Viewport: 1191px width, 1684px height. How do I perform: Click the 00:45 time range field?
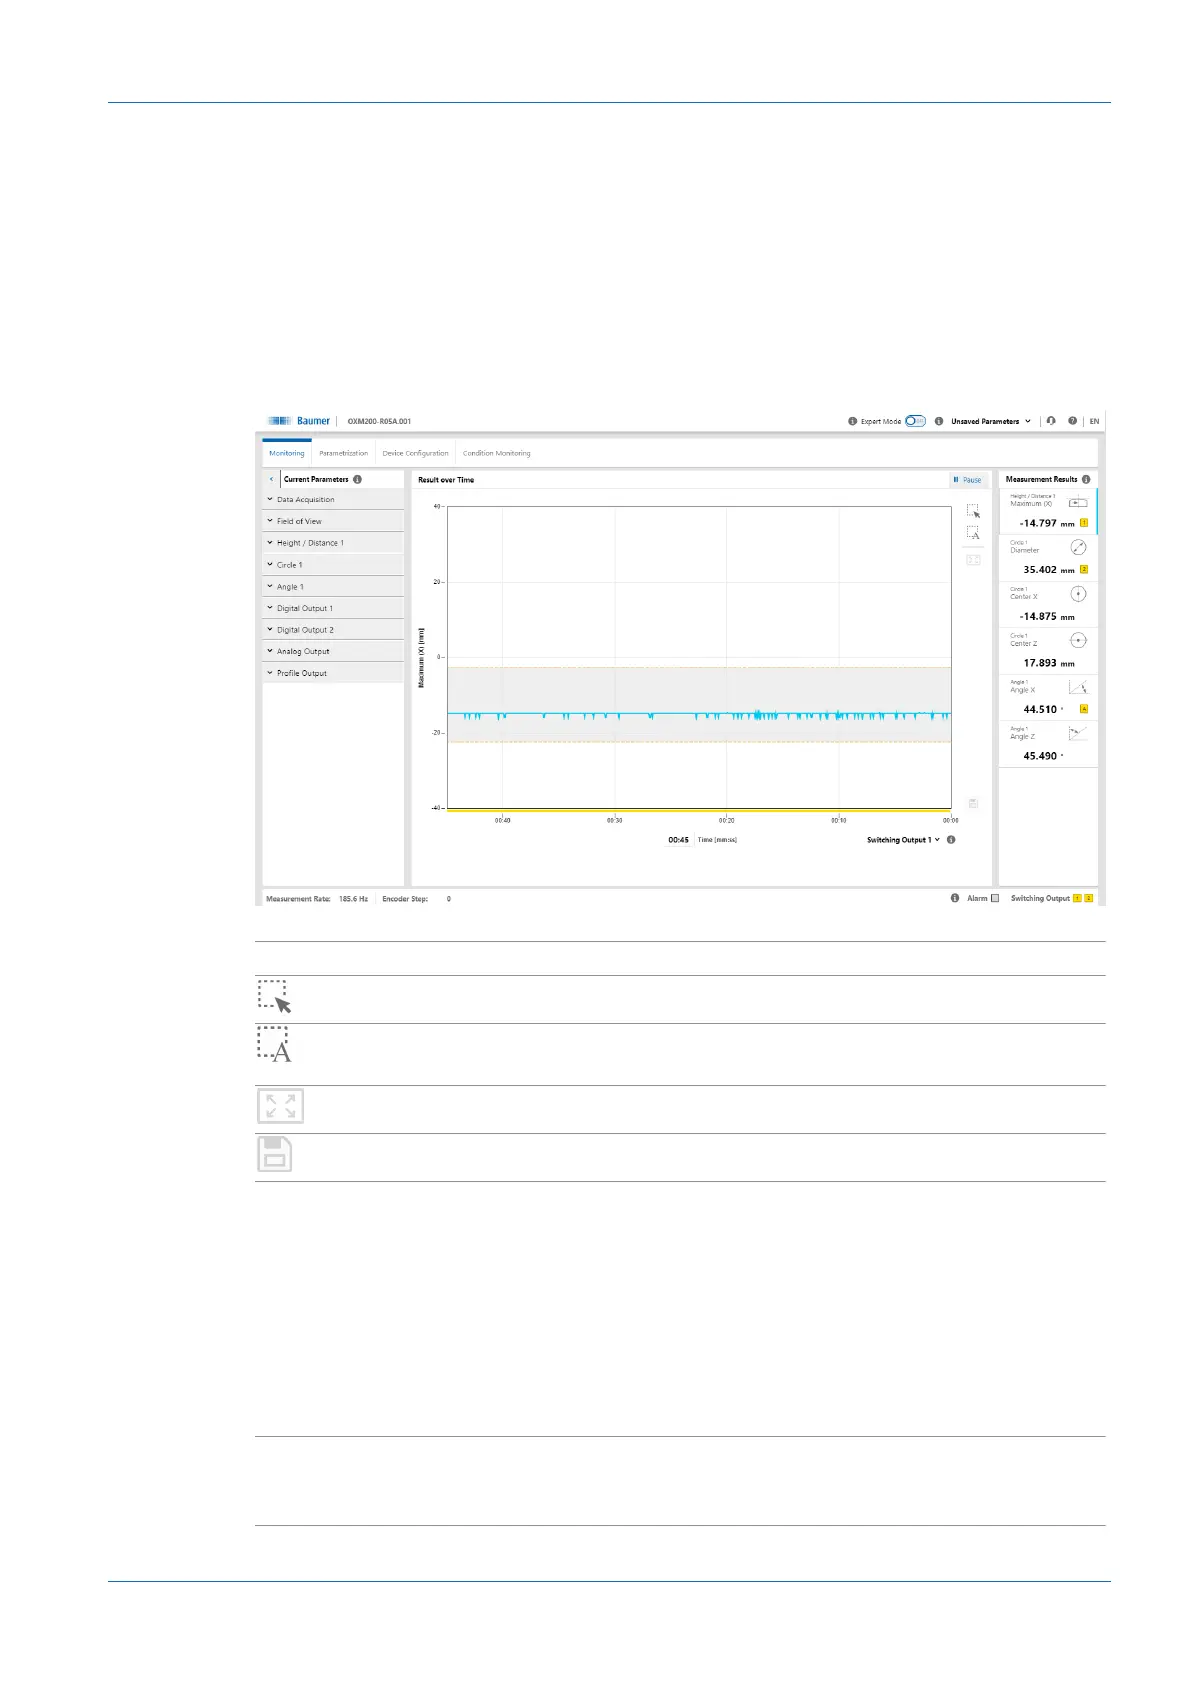tap(679, 840)
